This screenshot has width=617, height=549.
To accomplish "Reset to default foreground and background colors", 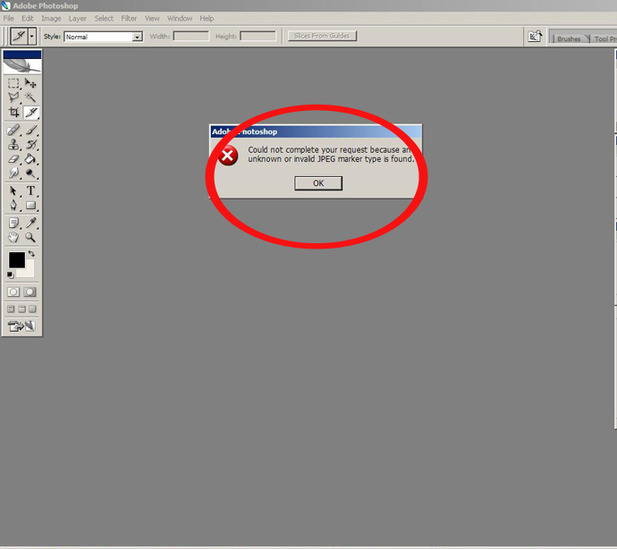I will tap(10, 275).
